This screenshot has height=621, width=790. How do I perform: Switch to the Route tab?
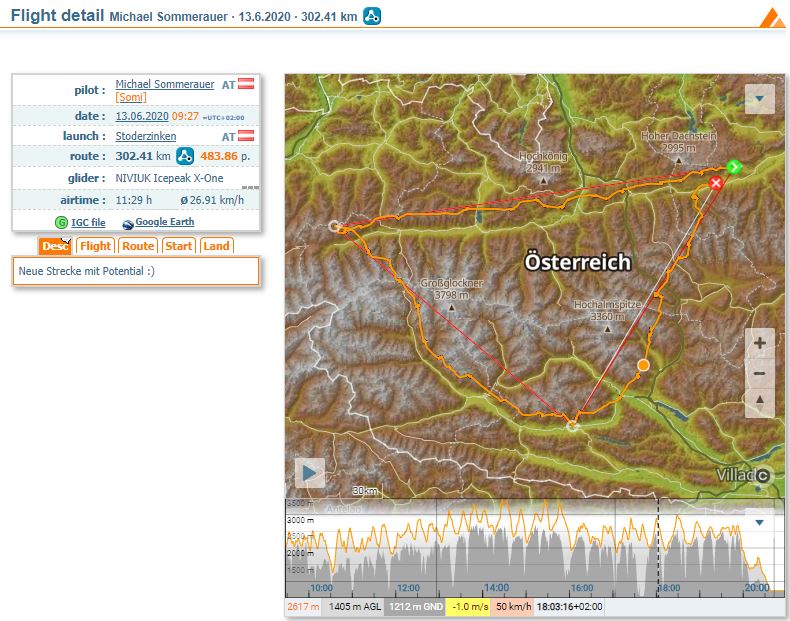coord(138,246)
